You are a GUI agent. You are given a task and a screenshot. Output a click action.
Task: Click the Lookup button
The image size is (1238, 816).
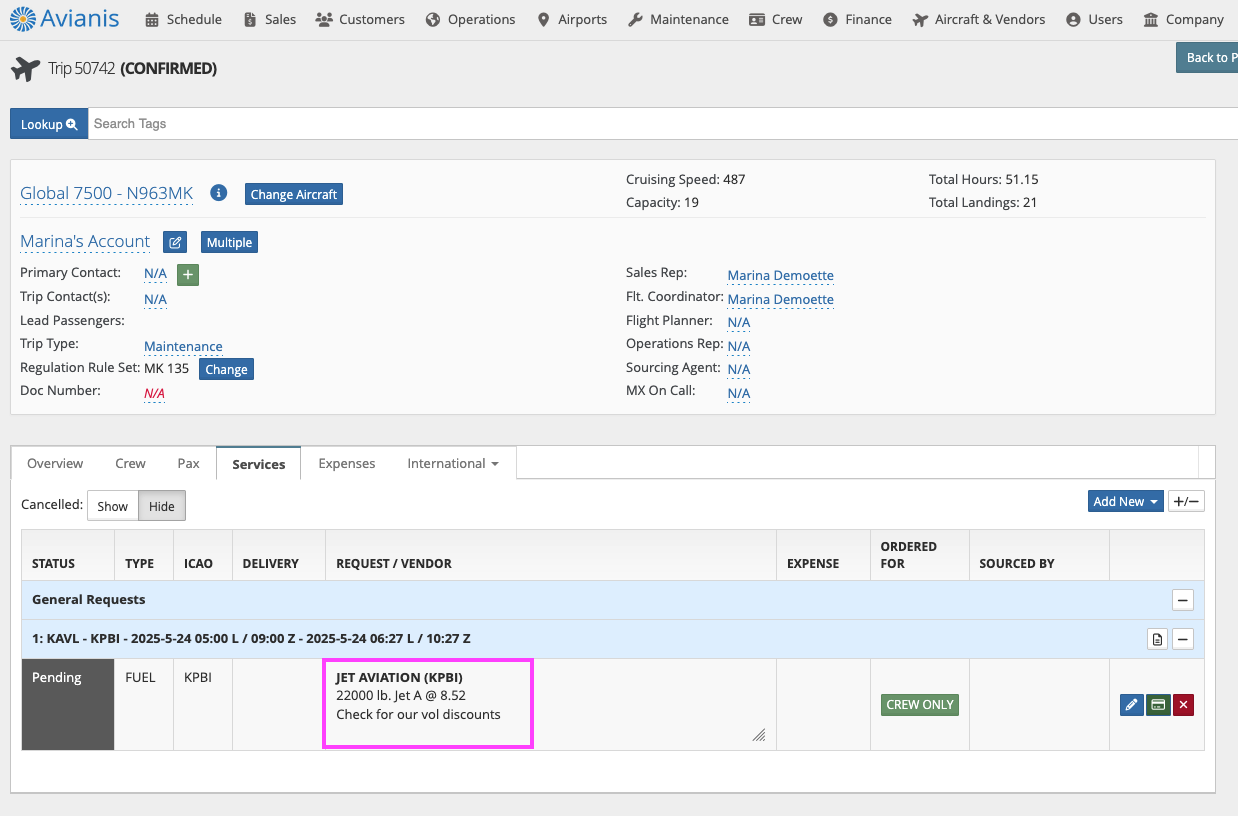pos(49,124)
